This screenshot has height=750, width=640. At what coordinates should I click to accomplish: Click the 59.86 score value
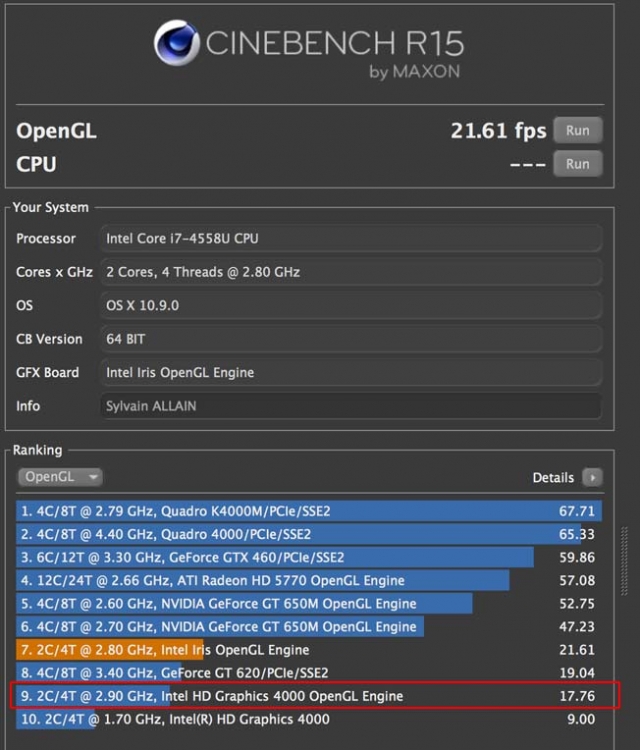tap(577, 557)
